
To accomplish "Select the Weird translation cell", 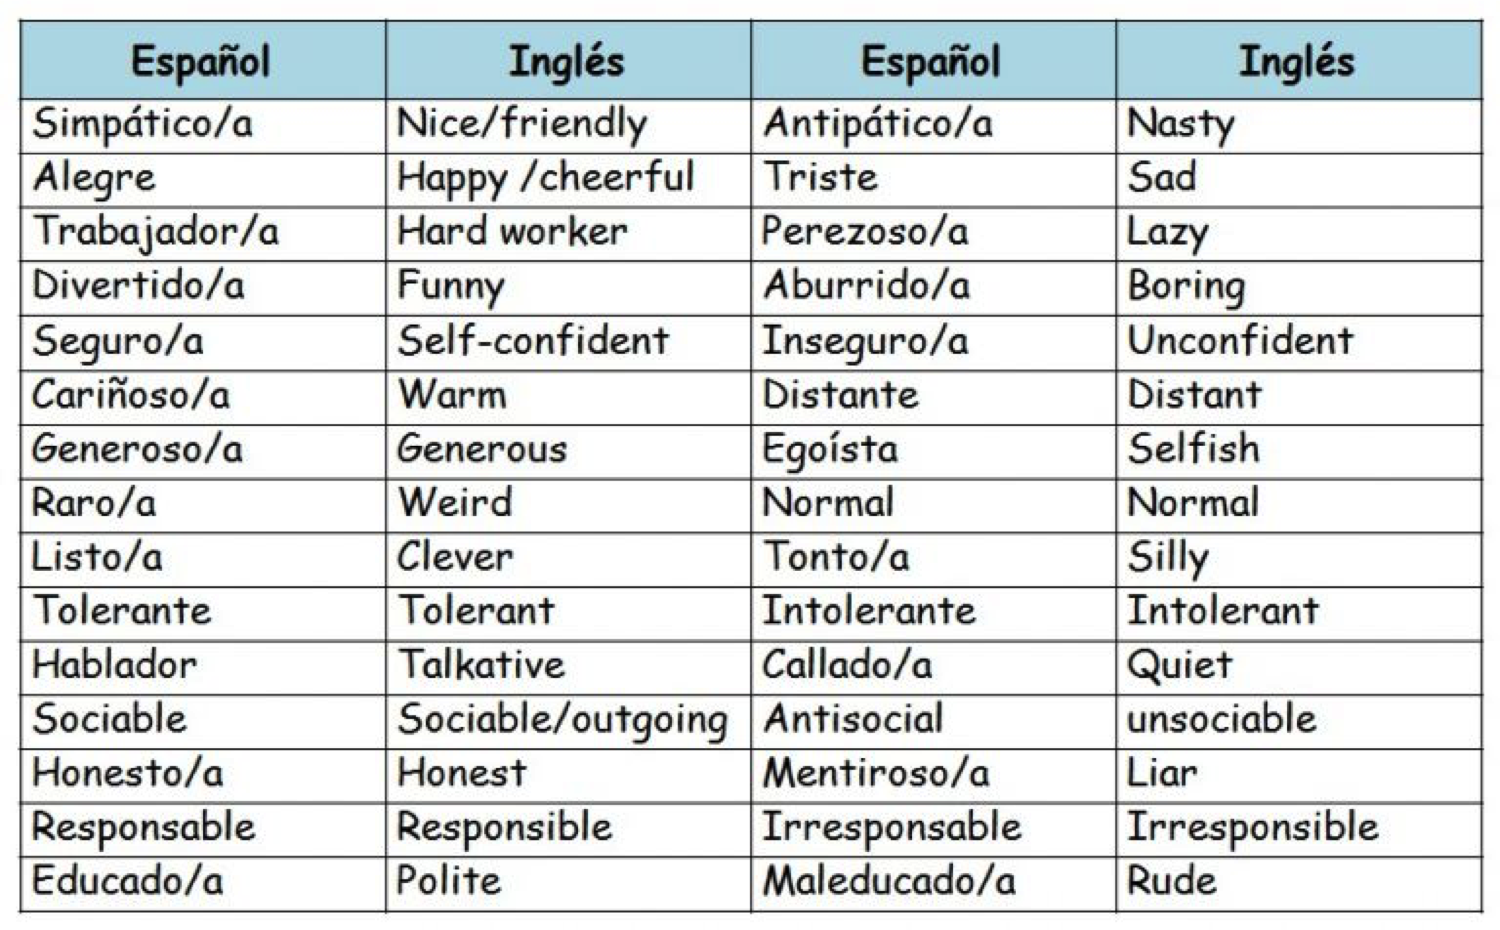I will click(455, 503).
